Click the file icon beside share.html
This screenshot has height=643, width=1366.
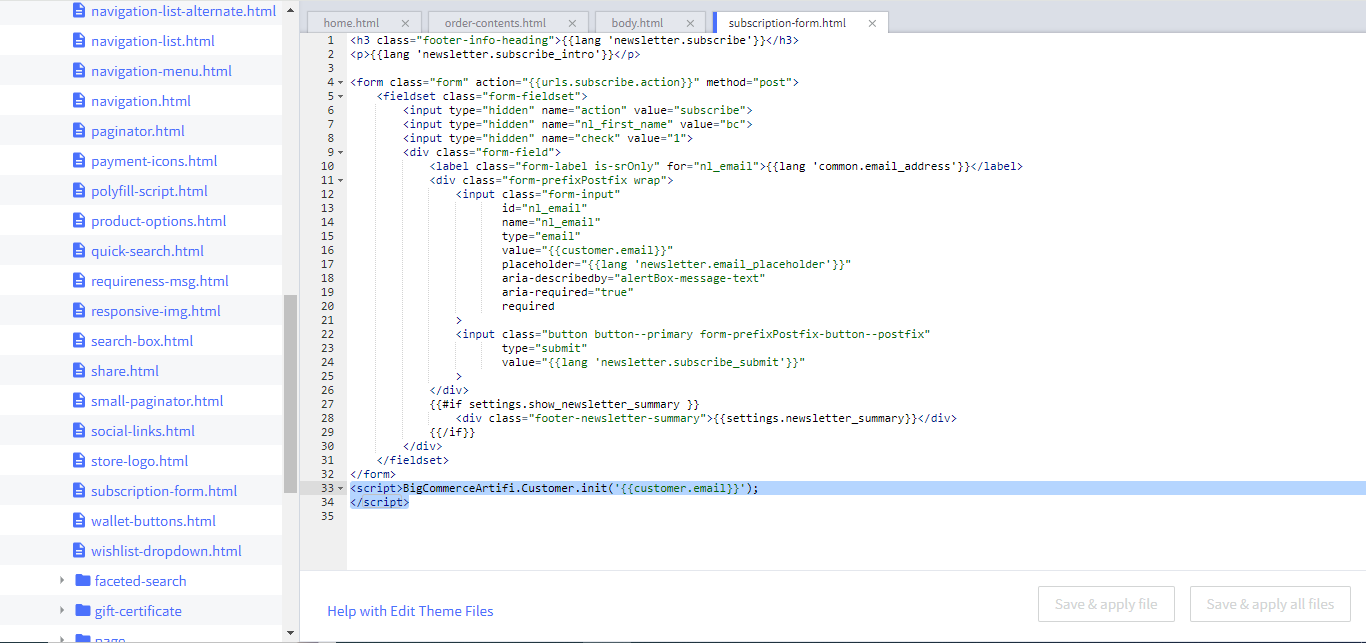click(x=81, y=371)
